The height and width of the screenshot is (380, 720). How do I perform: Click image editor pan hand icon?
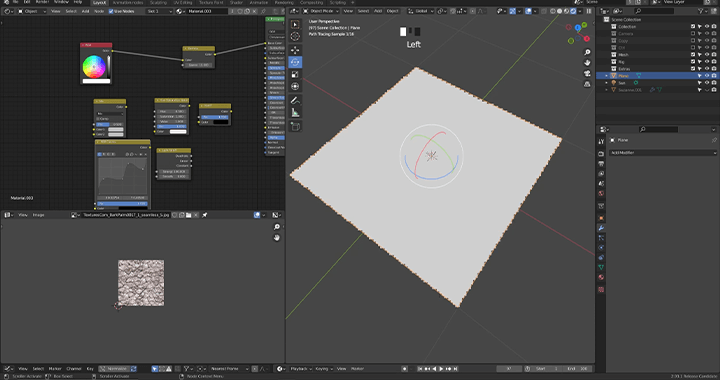click(276, 238)
